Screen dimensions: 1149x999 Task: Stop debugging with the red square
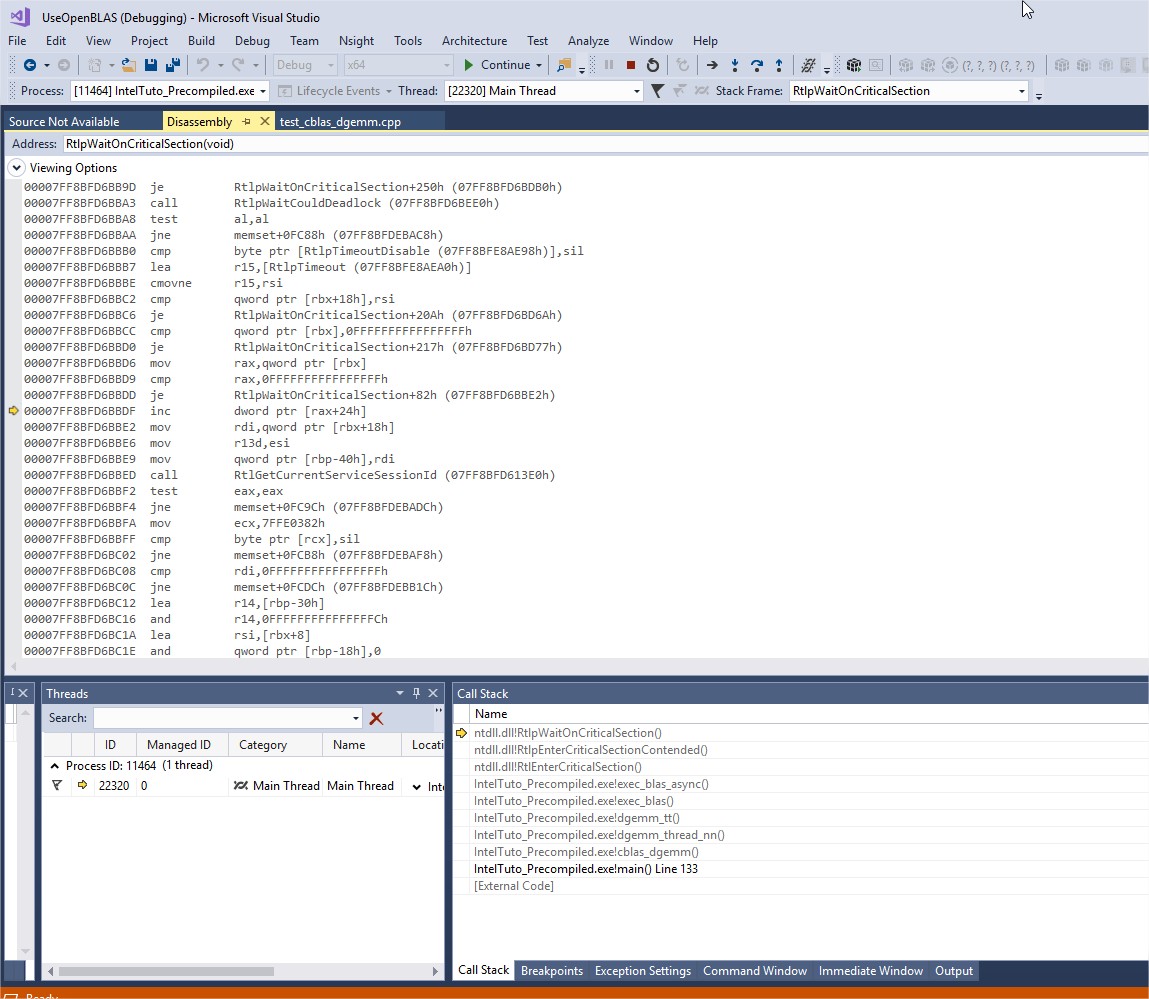tap(630, 65)
